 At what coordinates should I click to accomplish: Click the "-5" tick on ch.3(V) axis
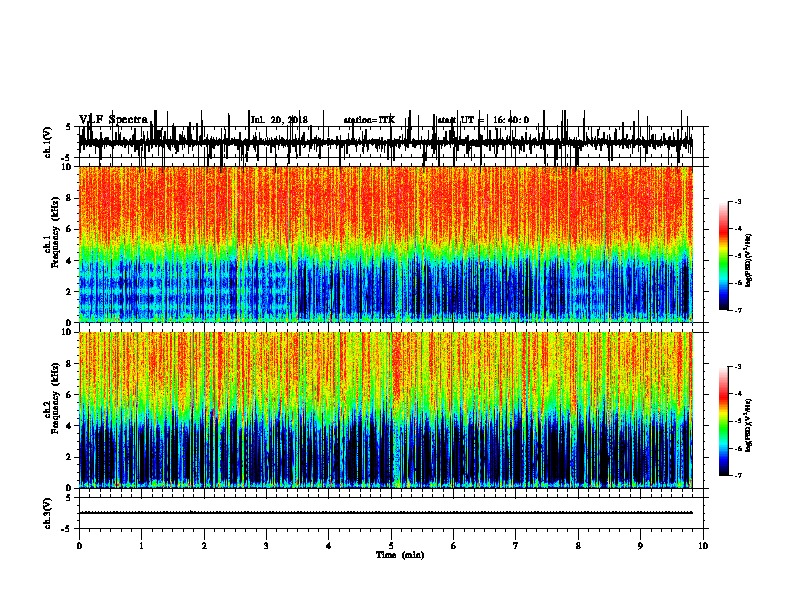(68, 529)
